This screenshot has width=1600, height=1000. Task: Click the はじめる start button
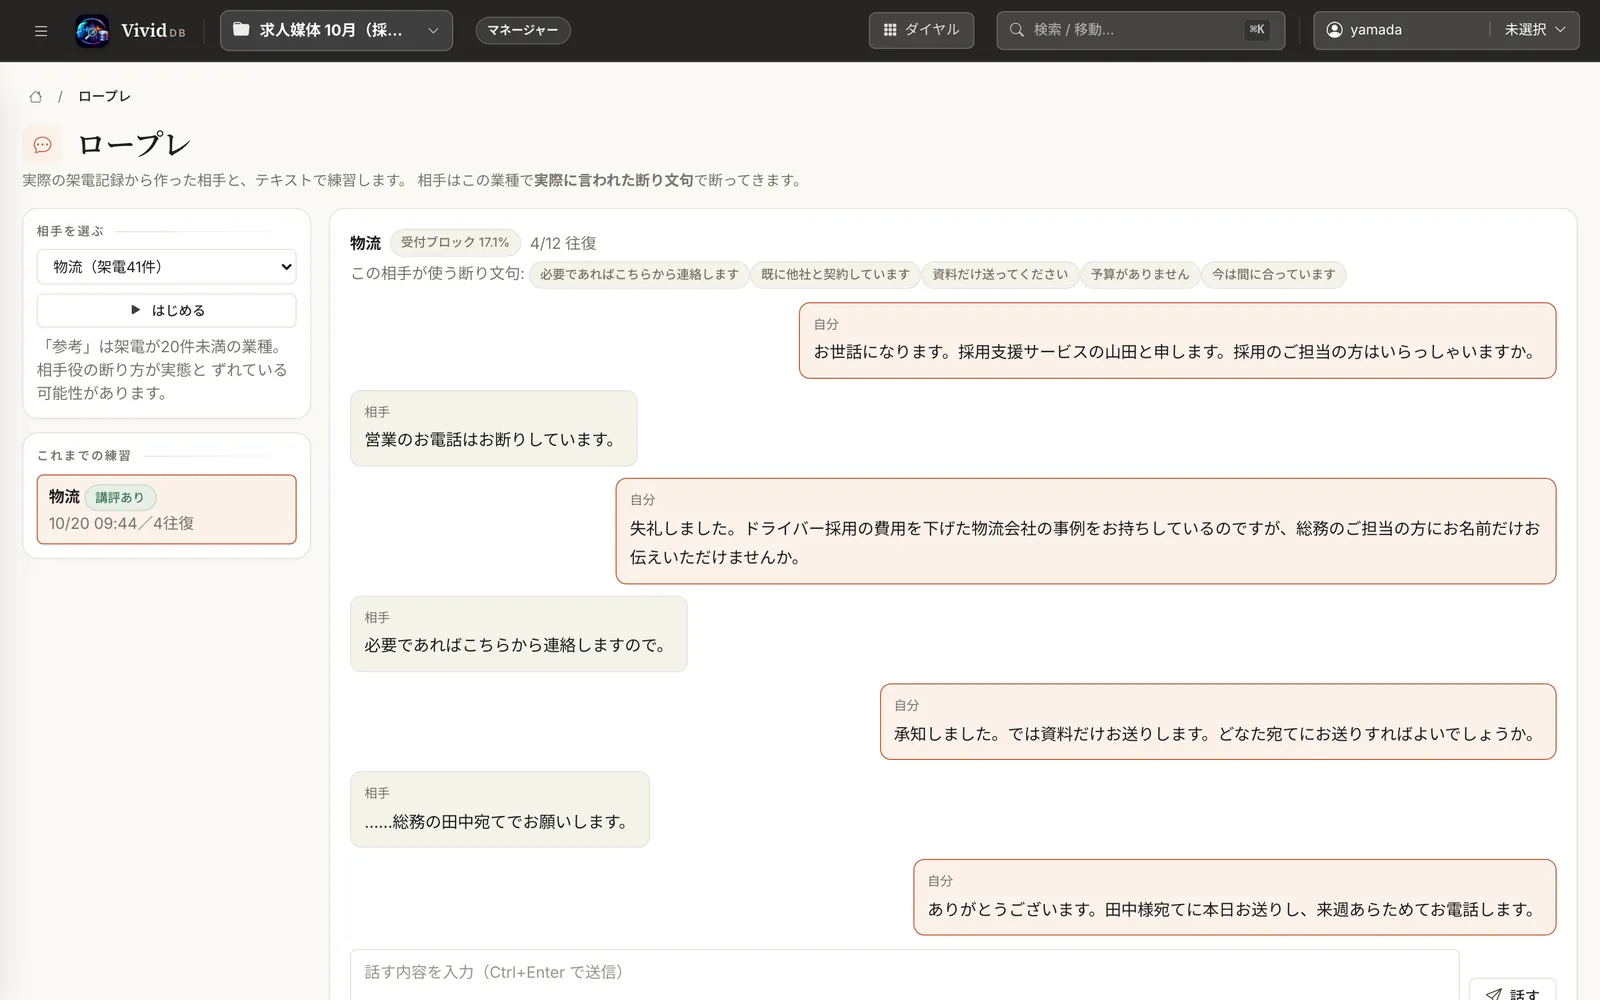pos(166,310)
